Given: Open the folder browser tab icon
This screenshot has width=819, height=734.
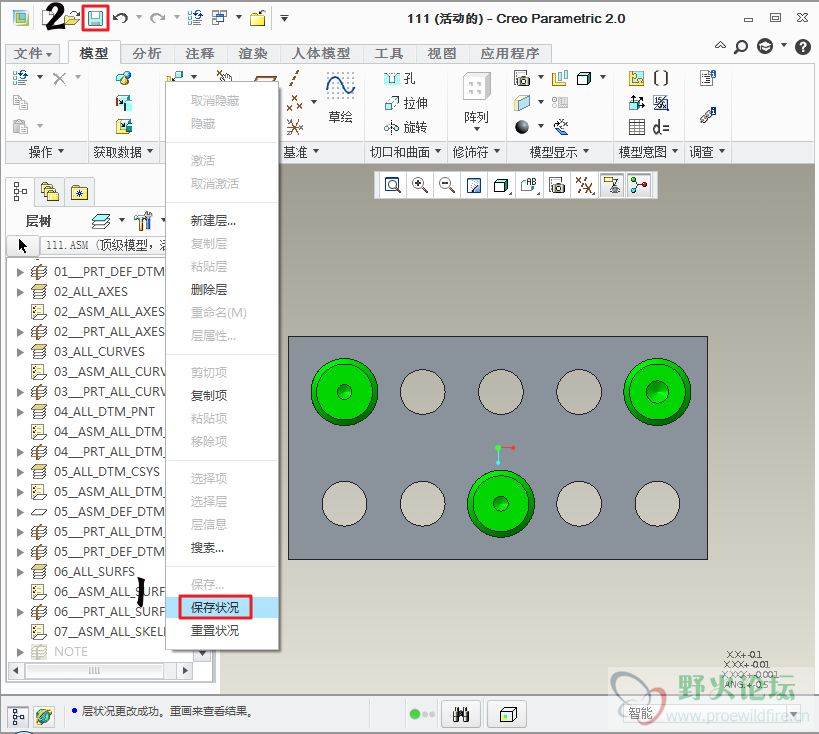Looking at the screenshot, I should pyautogui.click(x=50, y=192).
